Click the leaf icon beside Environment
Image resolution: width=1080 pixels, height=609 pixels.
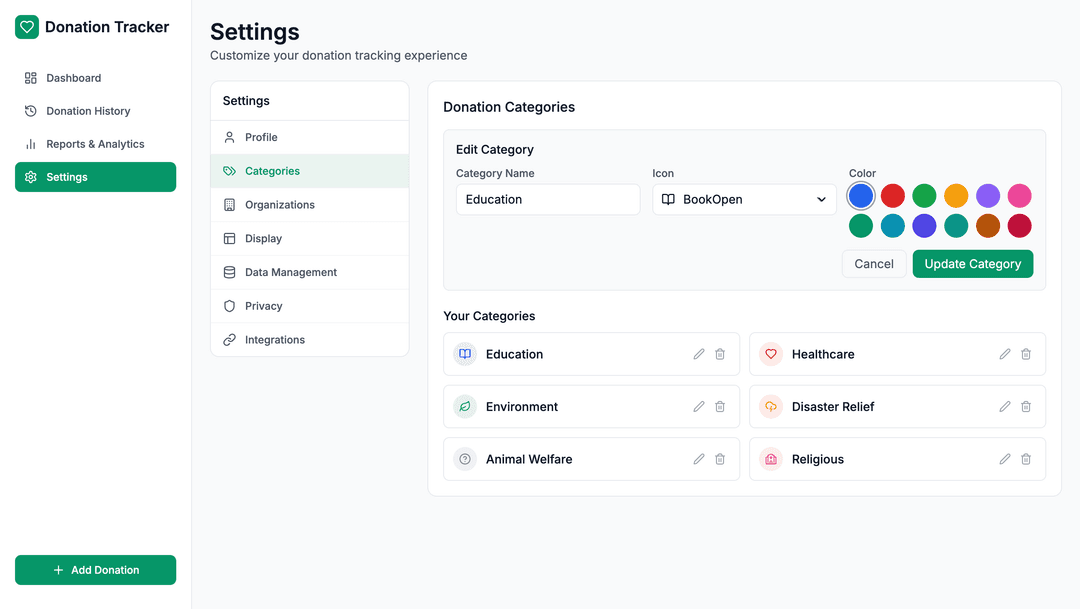tap(465, 407)
